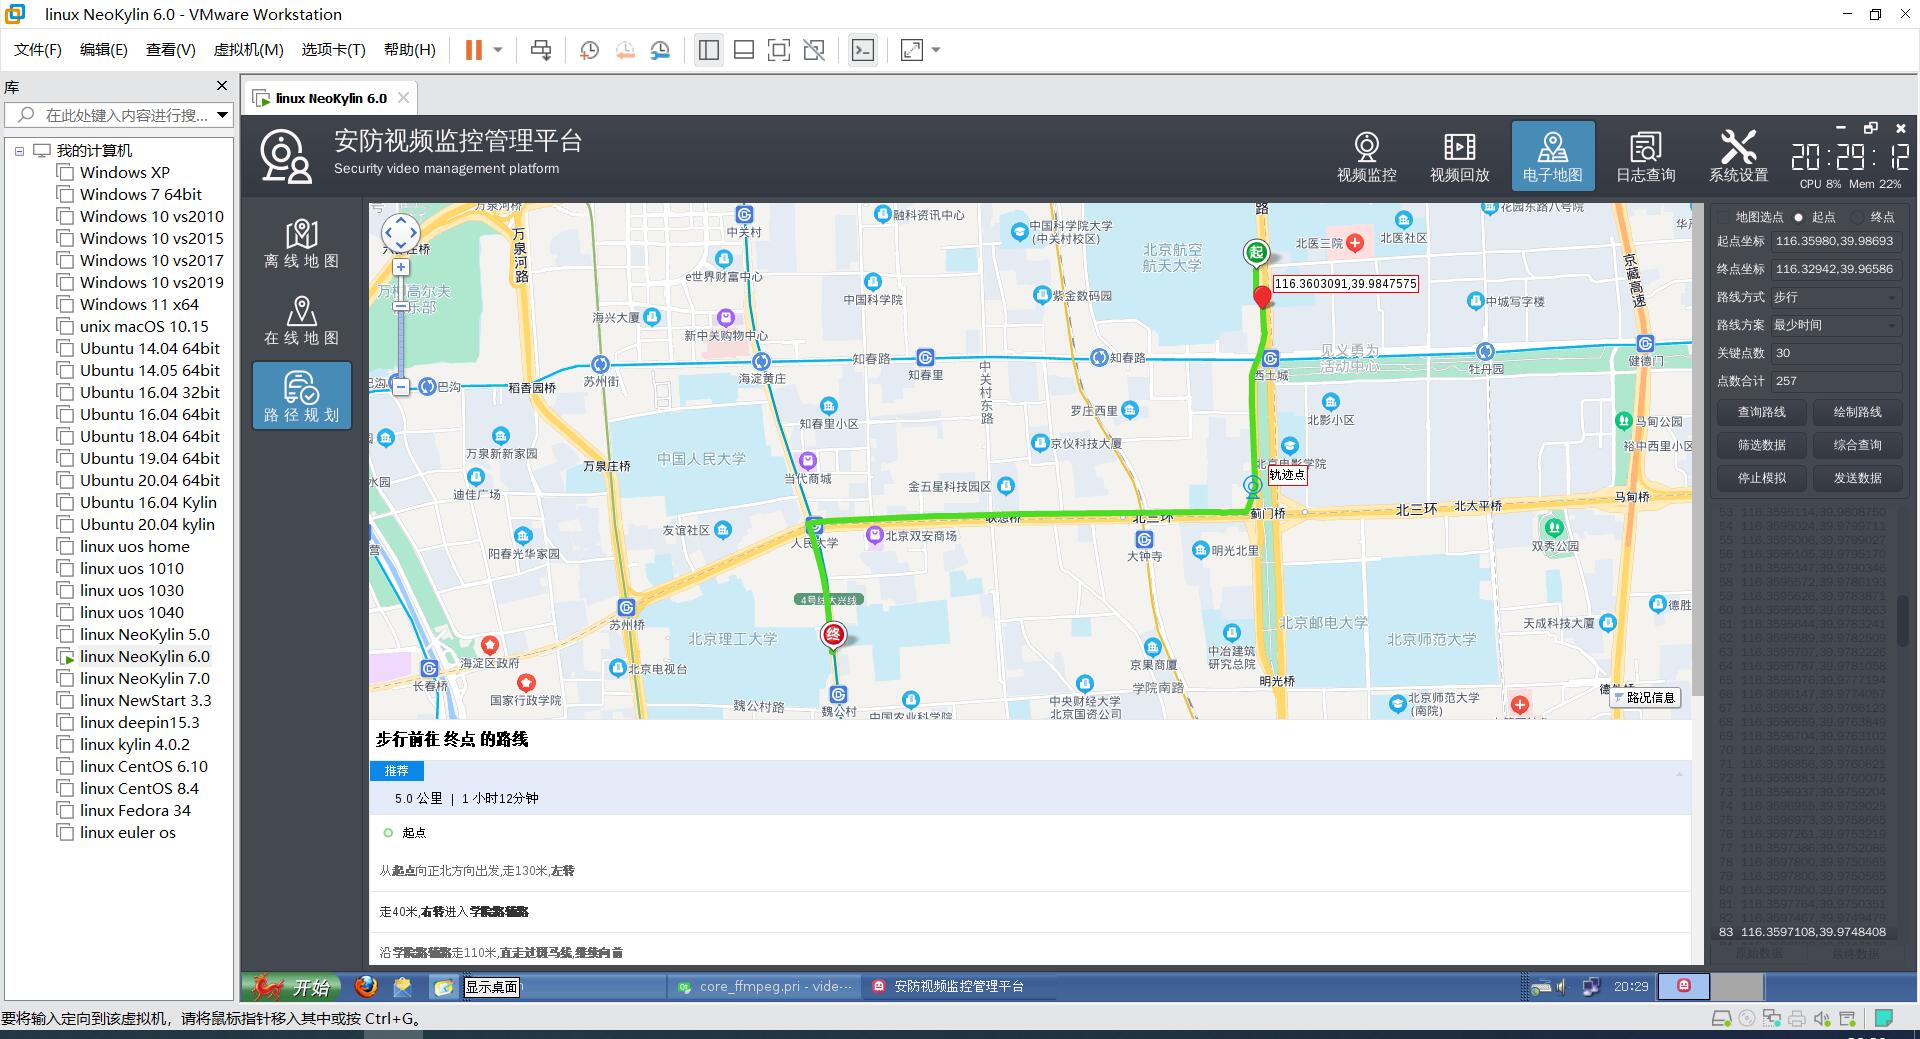Open the 视频监控 video monitoring module

click(1366, 156)
